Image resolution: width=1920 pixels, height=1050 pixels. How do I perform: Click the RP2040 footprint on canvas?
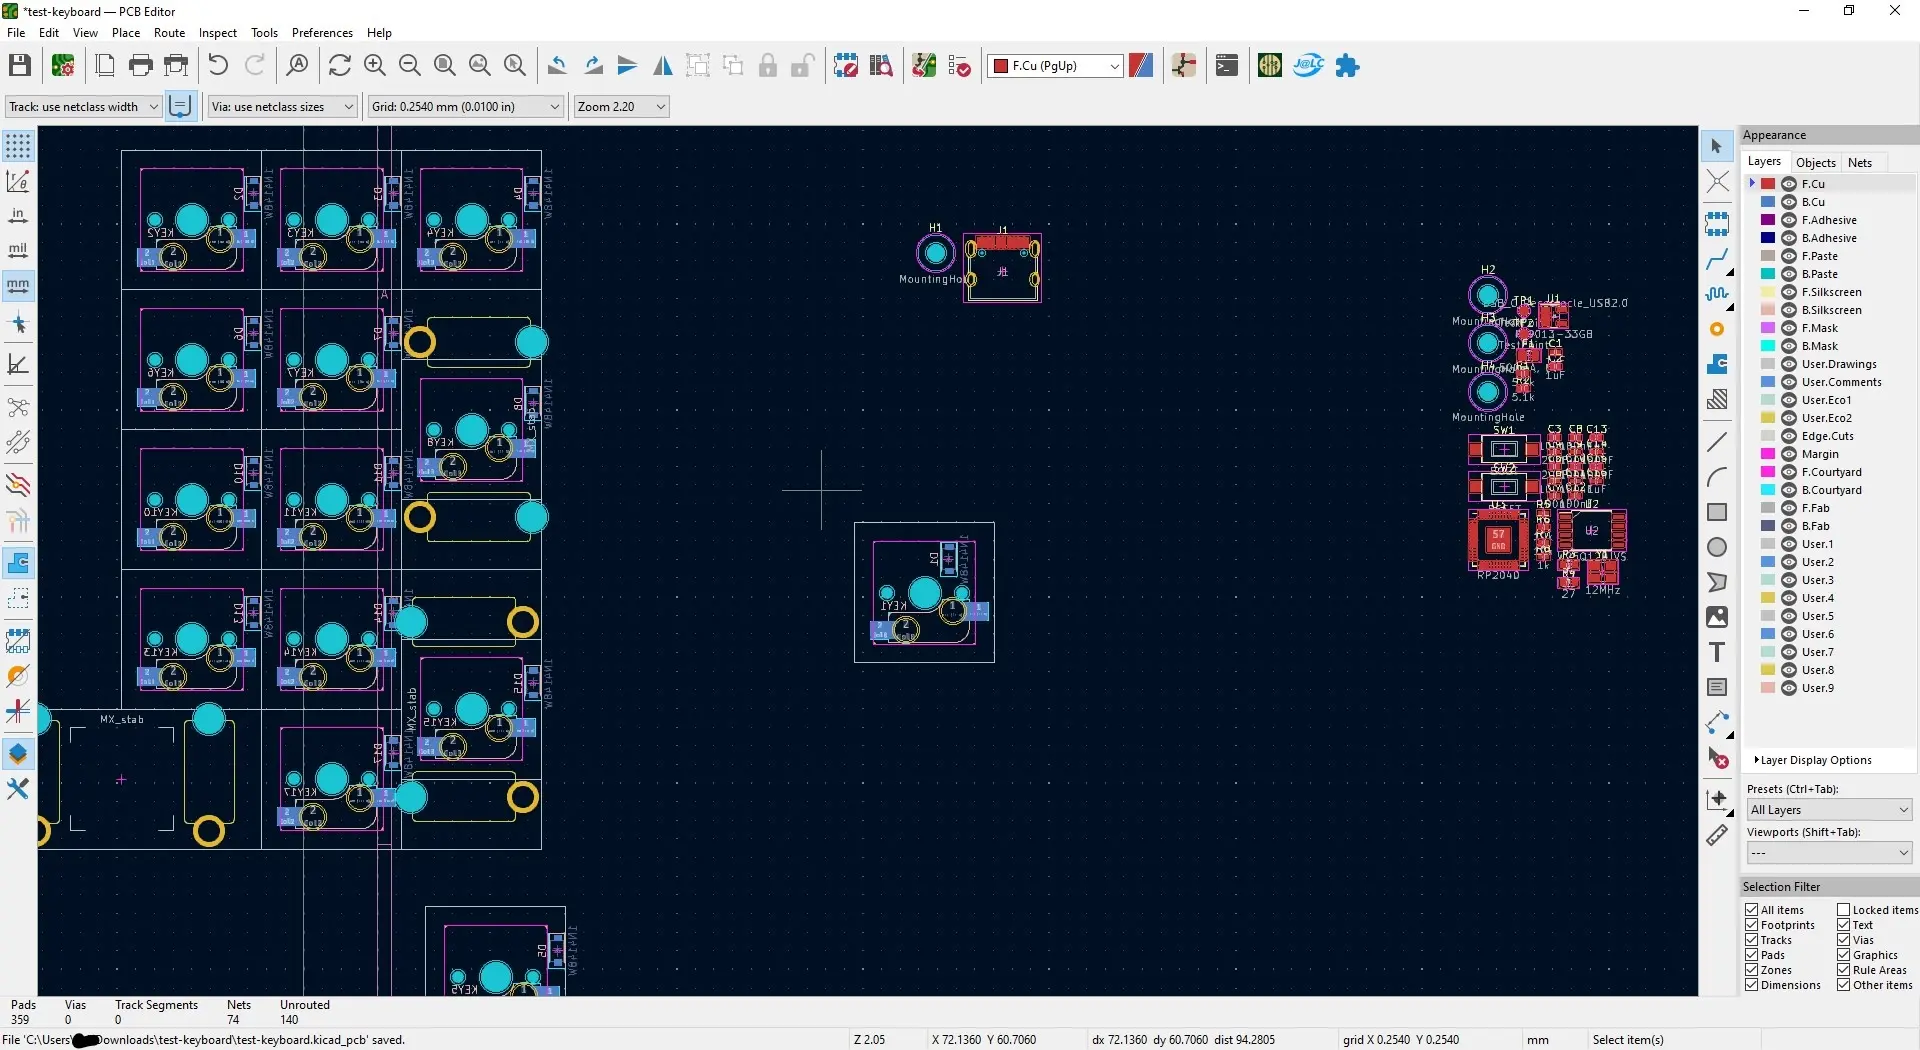1498,540
